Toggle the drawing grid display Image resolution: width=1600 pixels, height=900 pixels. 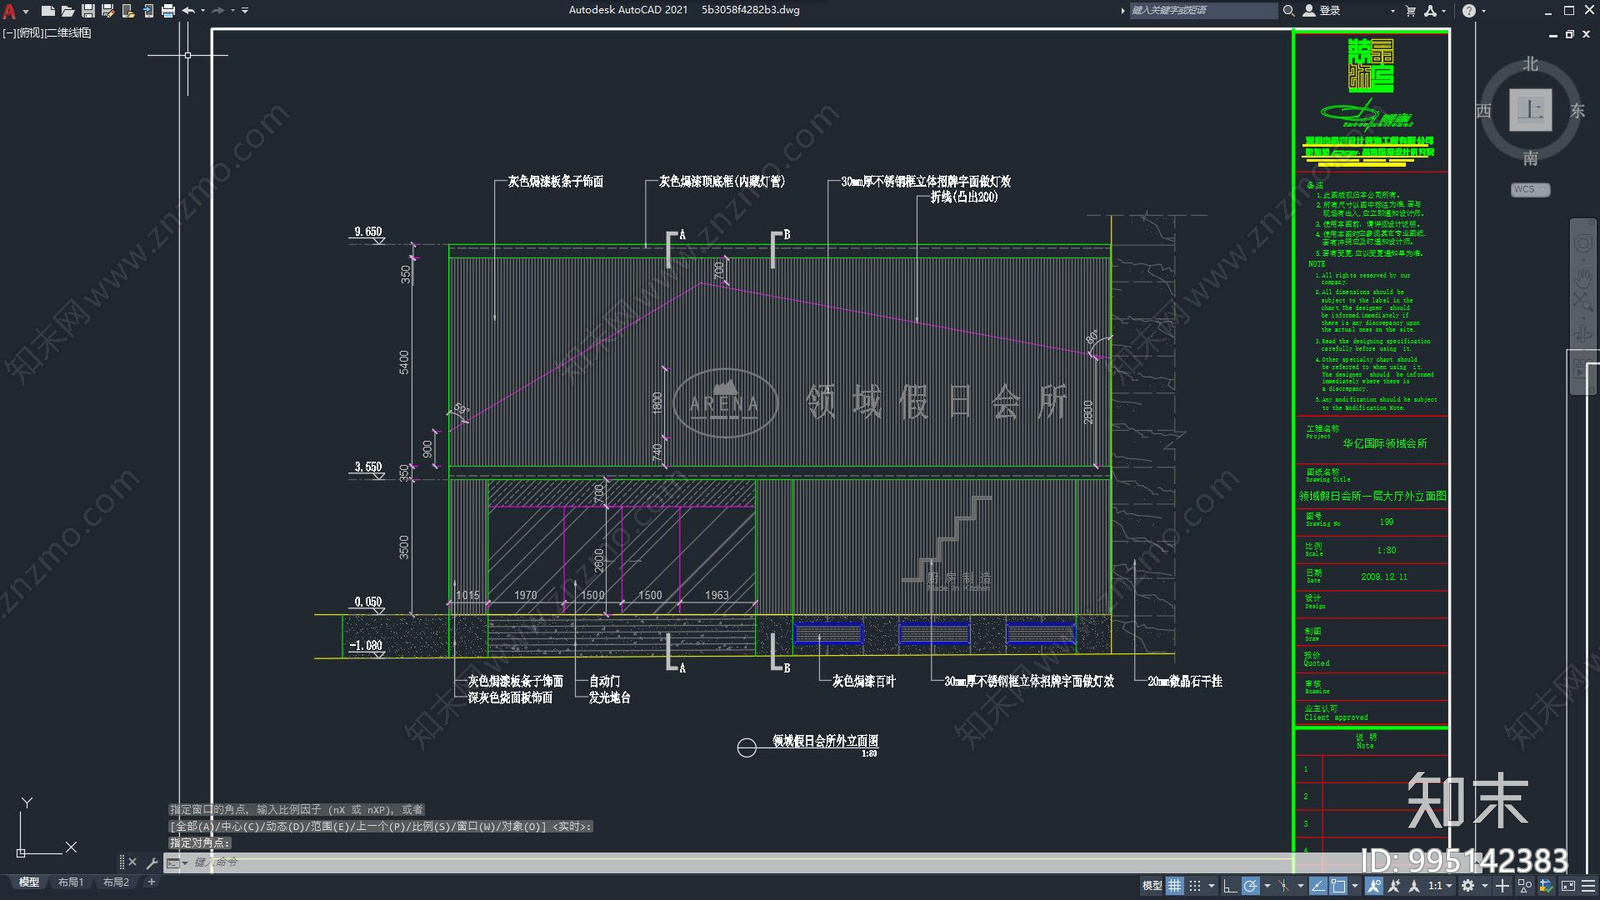pos(1175,886)
